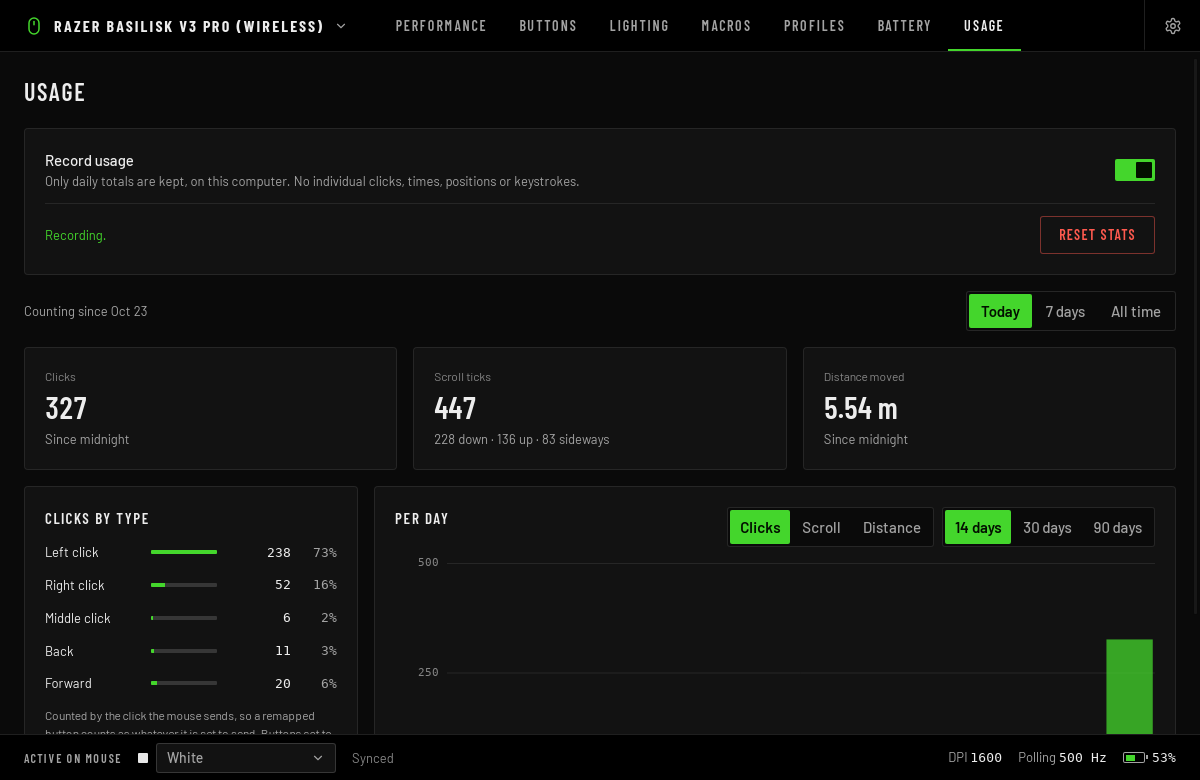Screen dimensions: 1200x780
Task: Show Distance in the Per Day chart
Action: [892, 527]
